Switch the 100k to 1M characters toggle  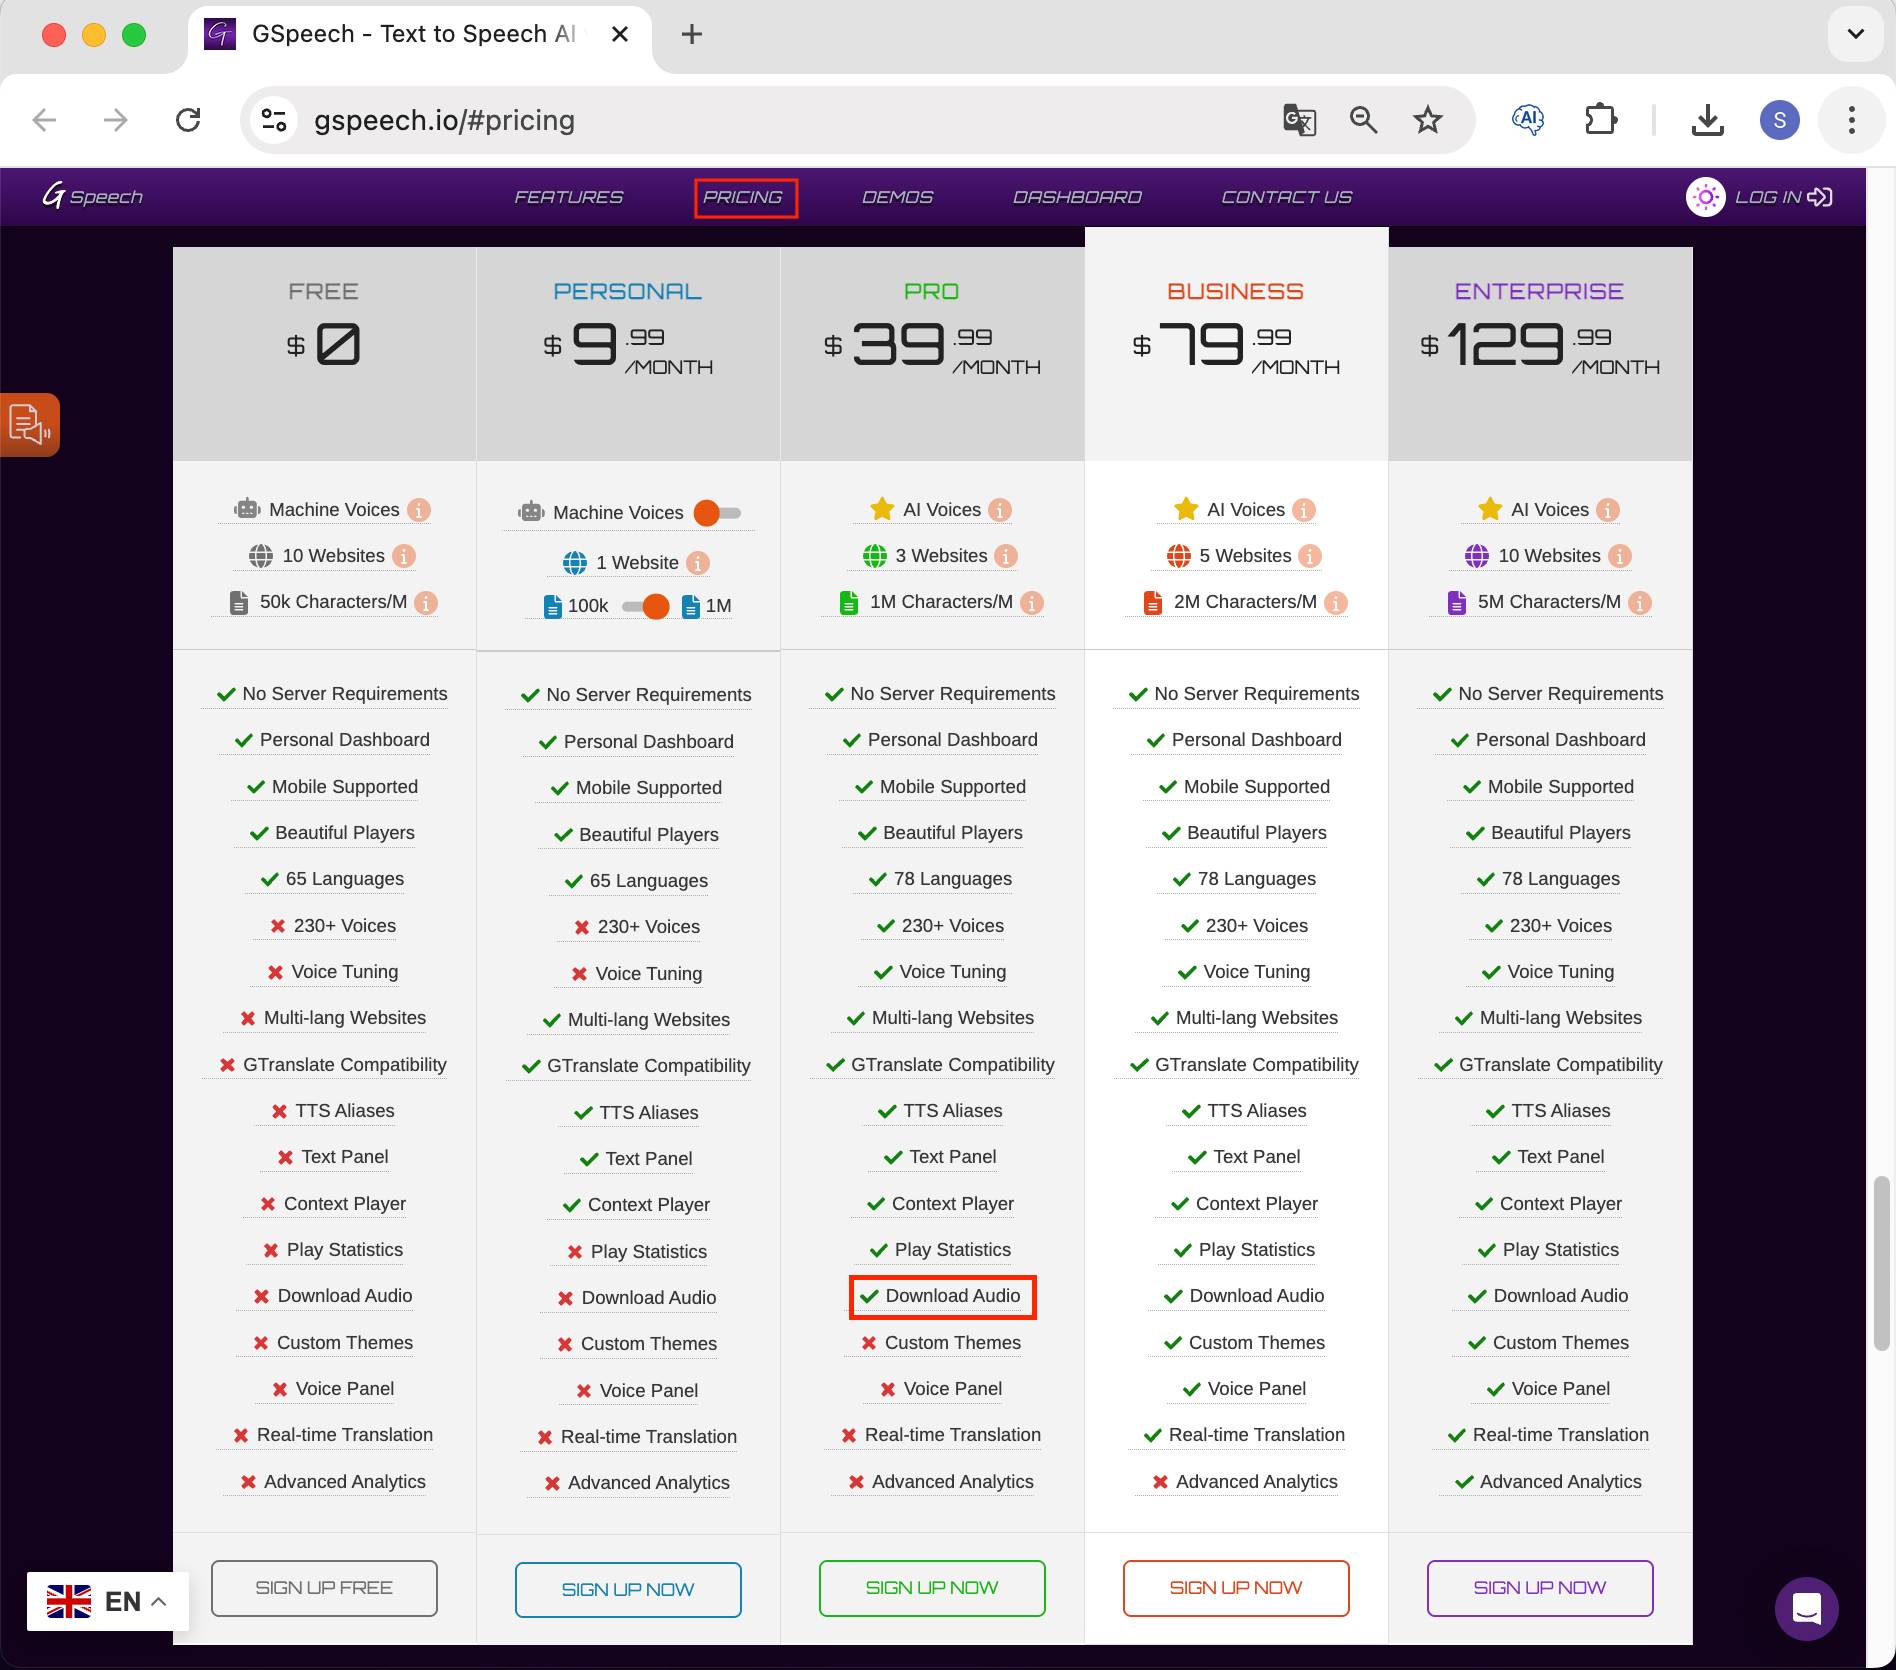point(645,606)
